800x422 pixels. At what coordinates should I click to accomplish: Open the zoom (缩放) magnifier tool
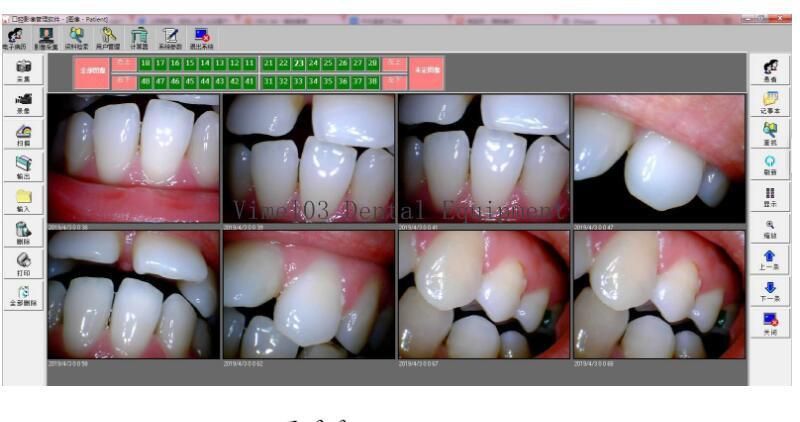(x=770, y=228)
